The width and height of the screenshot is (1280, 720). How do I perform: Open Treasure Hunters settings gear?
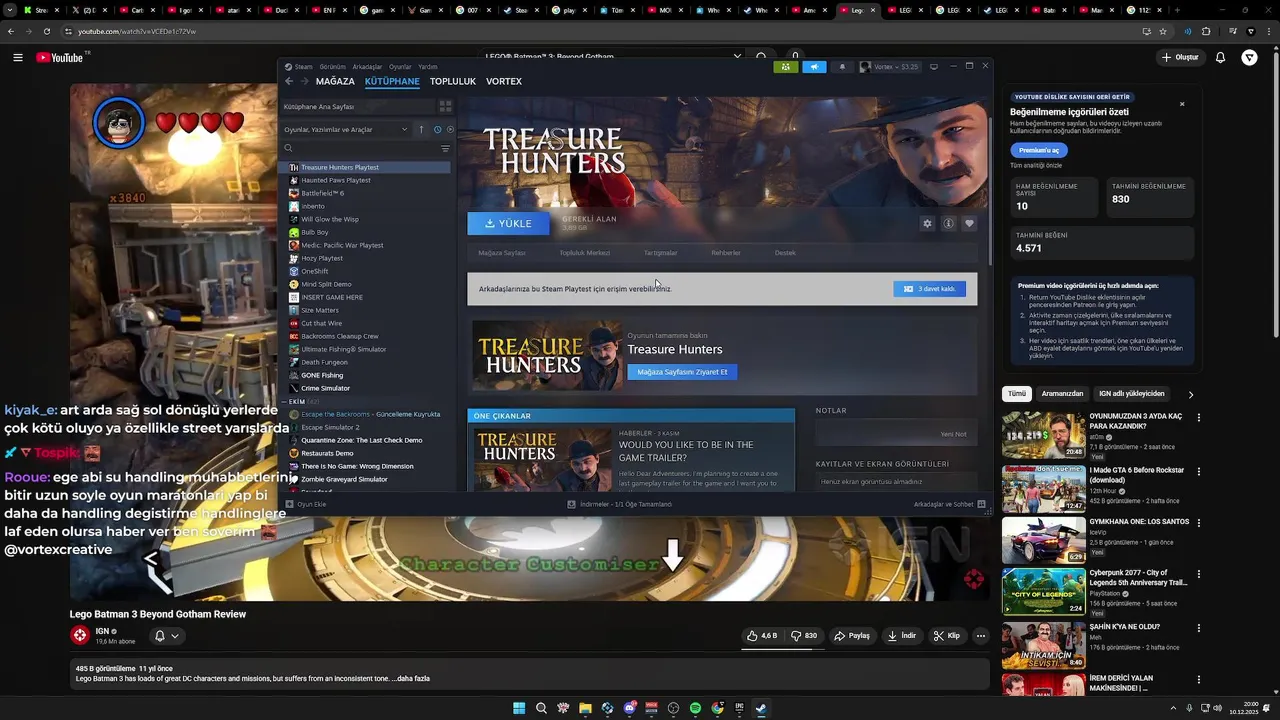[x=927, y=224]
